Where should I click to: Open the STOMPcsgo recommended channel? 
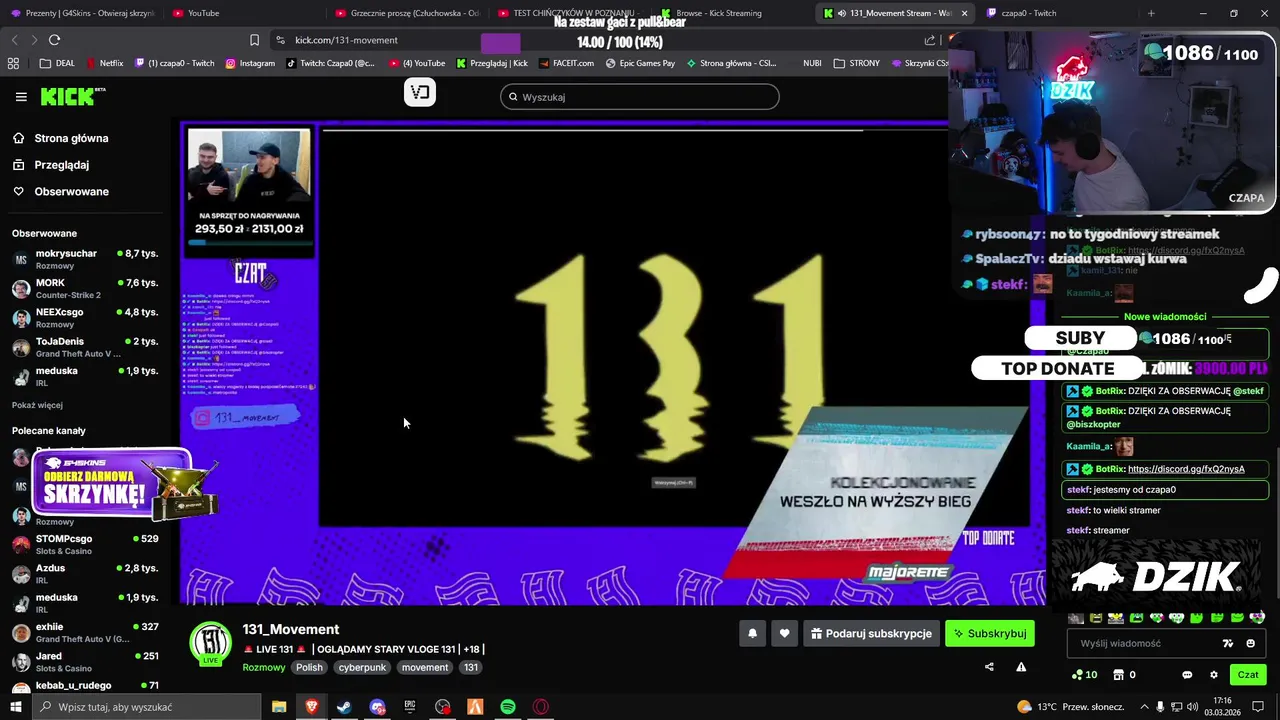[85, 544]
